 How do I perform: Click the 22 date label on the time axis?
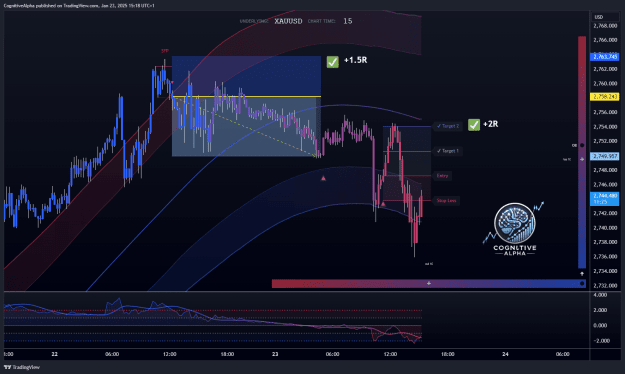point(55,354)
